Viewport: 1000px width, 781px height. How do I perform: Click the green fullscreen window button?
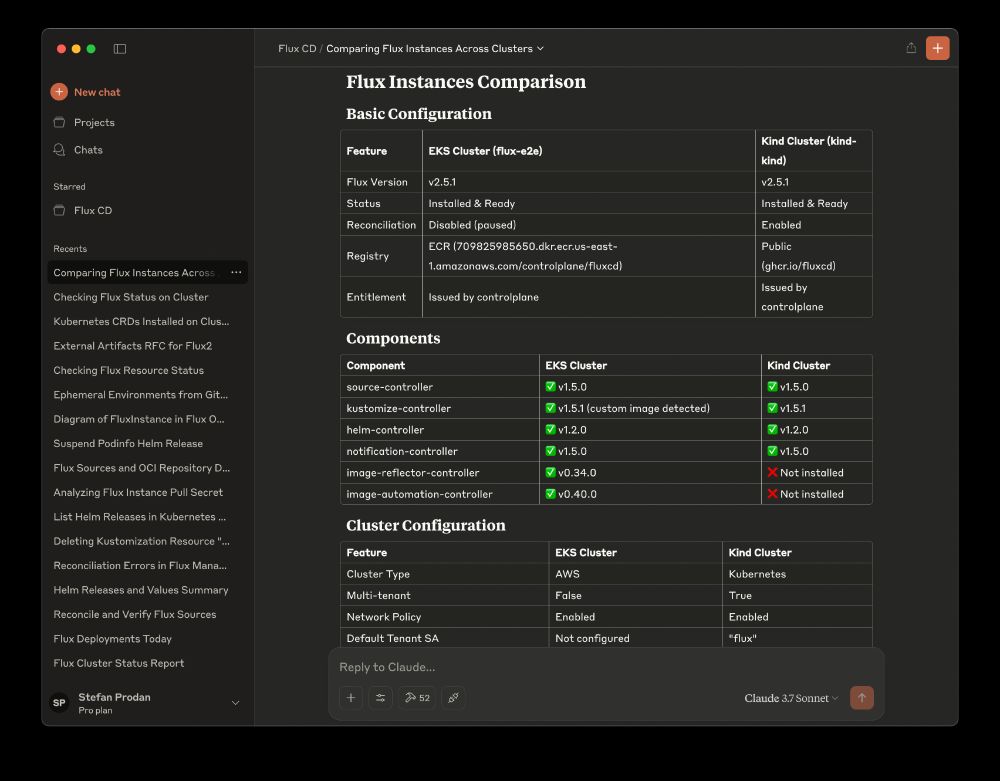click(91, 49)
